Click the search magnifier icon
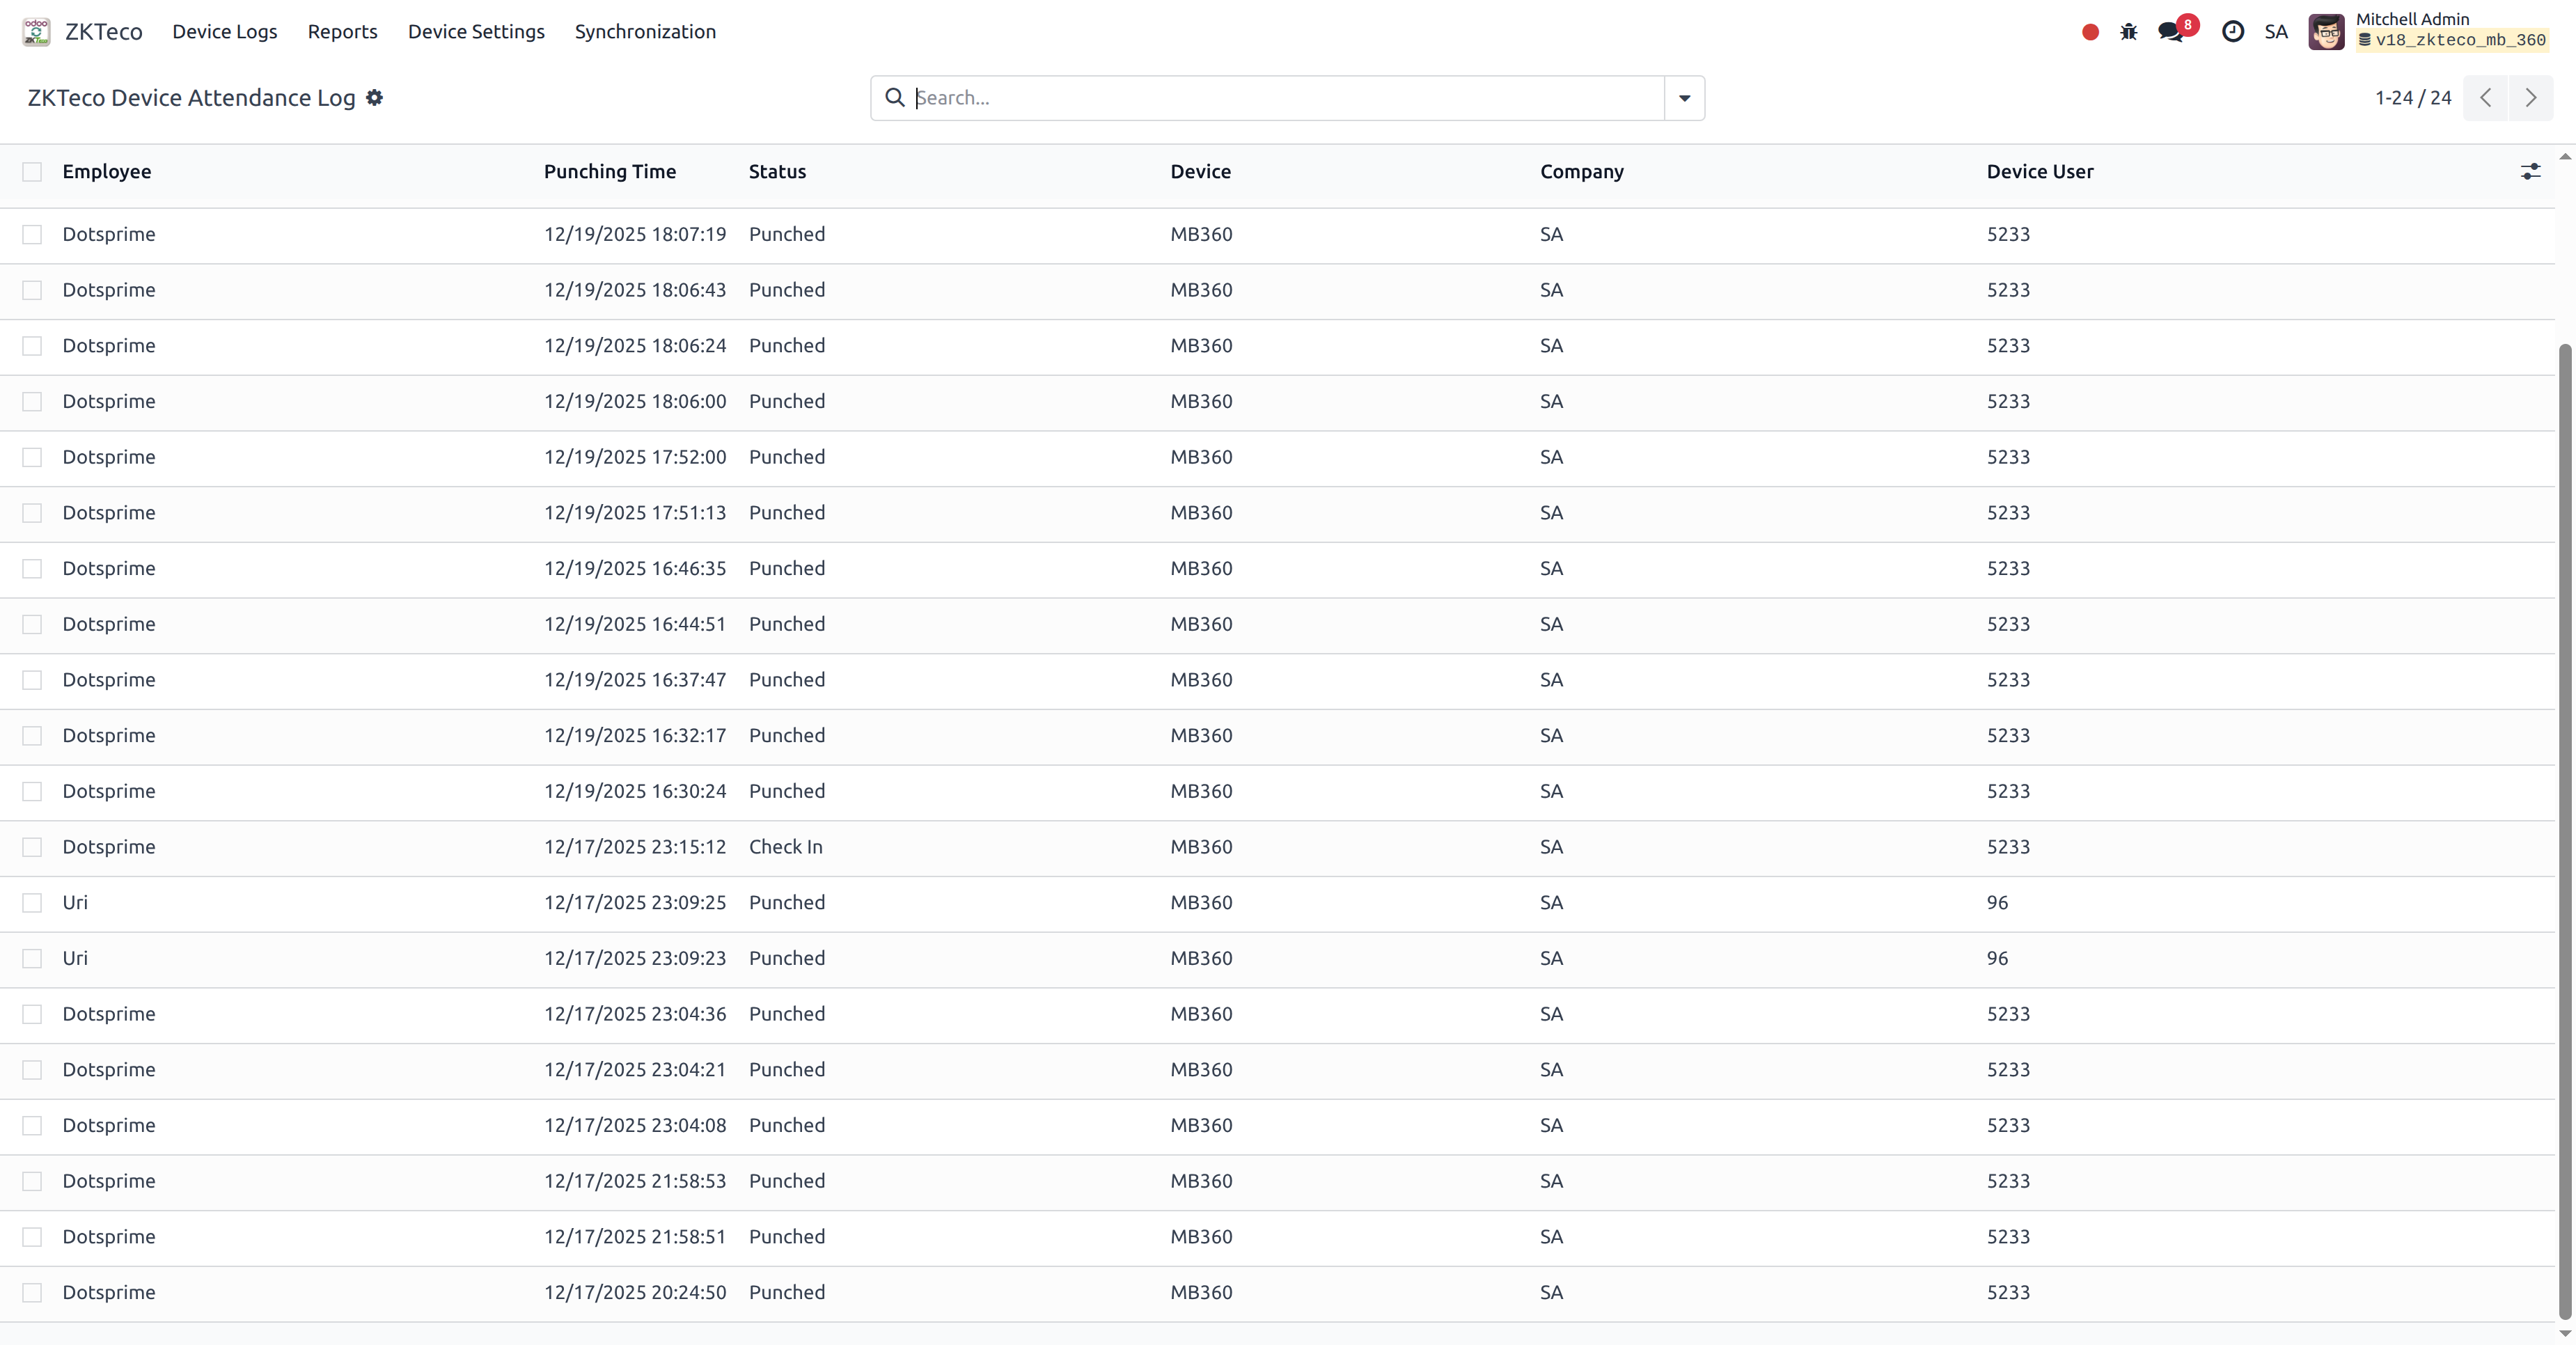Screen dimensions: 2576x1345 (x=894, y=97)
